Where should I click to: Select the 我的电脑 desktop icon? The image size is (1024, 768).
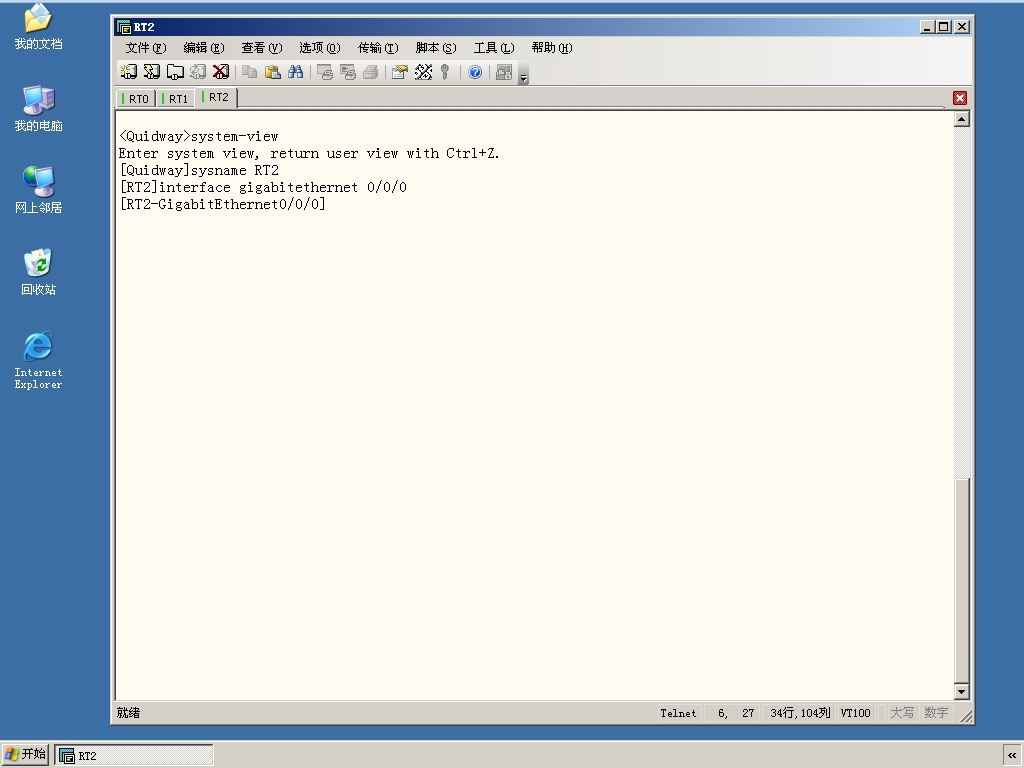pyautogui.click(x=39, y=108)
